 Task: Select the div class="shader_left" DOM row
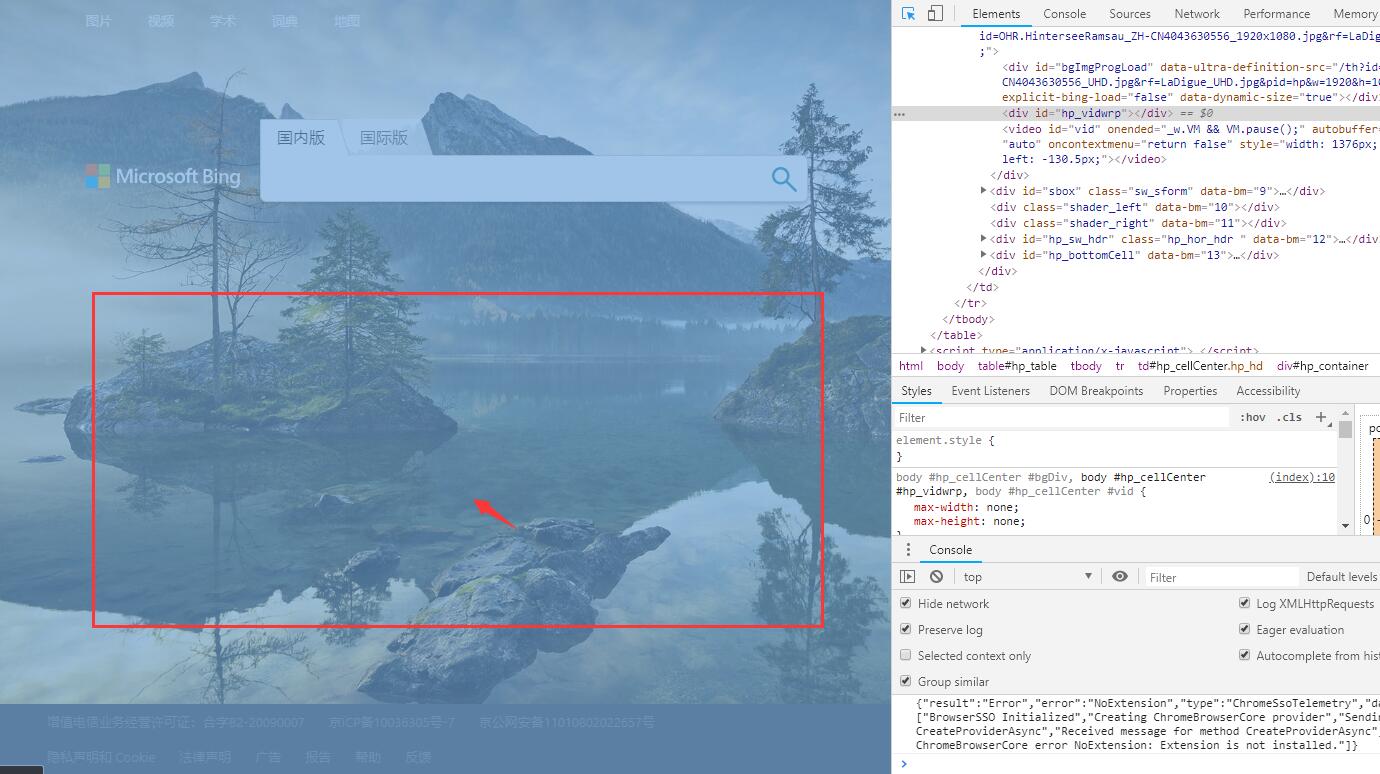coord(1136,206)
